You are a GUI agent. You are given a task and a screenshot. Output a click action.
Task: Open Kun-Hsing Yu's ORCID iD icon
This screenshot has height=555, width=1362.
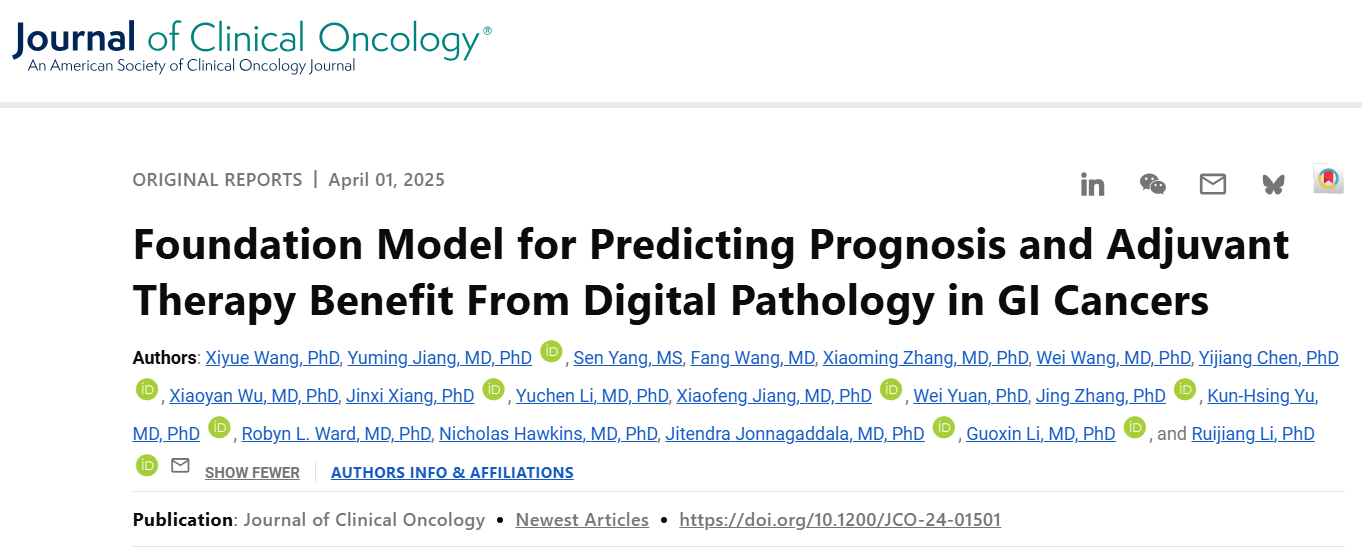219,427
